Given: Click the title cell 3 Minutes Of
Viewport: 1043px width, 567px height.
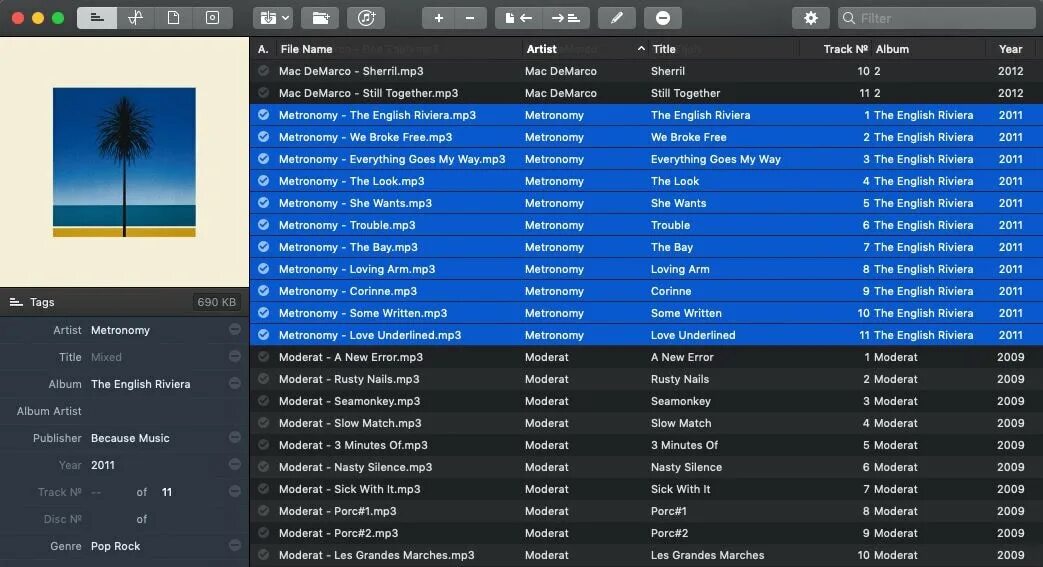Looking at the screenshot, I should pyautogui.click(x=684, y=445).
